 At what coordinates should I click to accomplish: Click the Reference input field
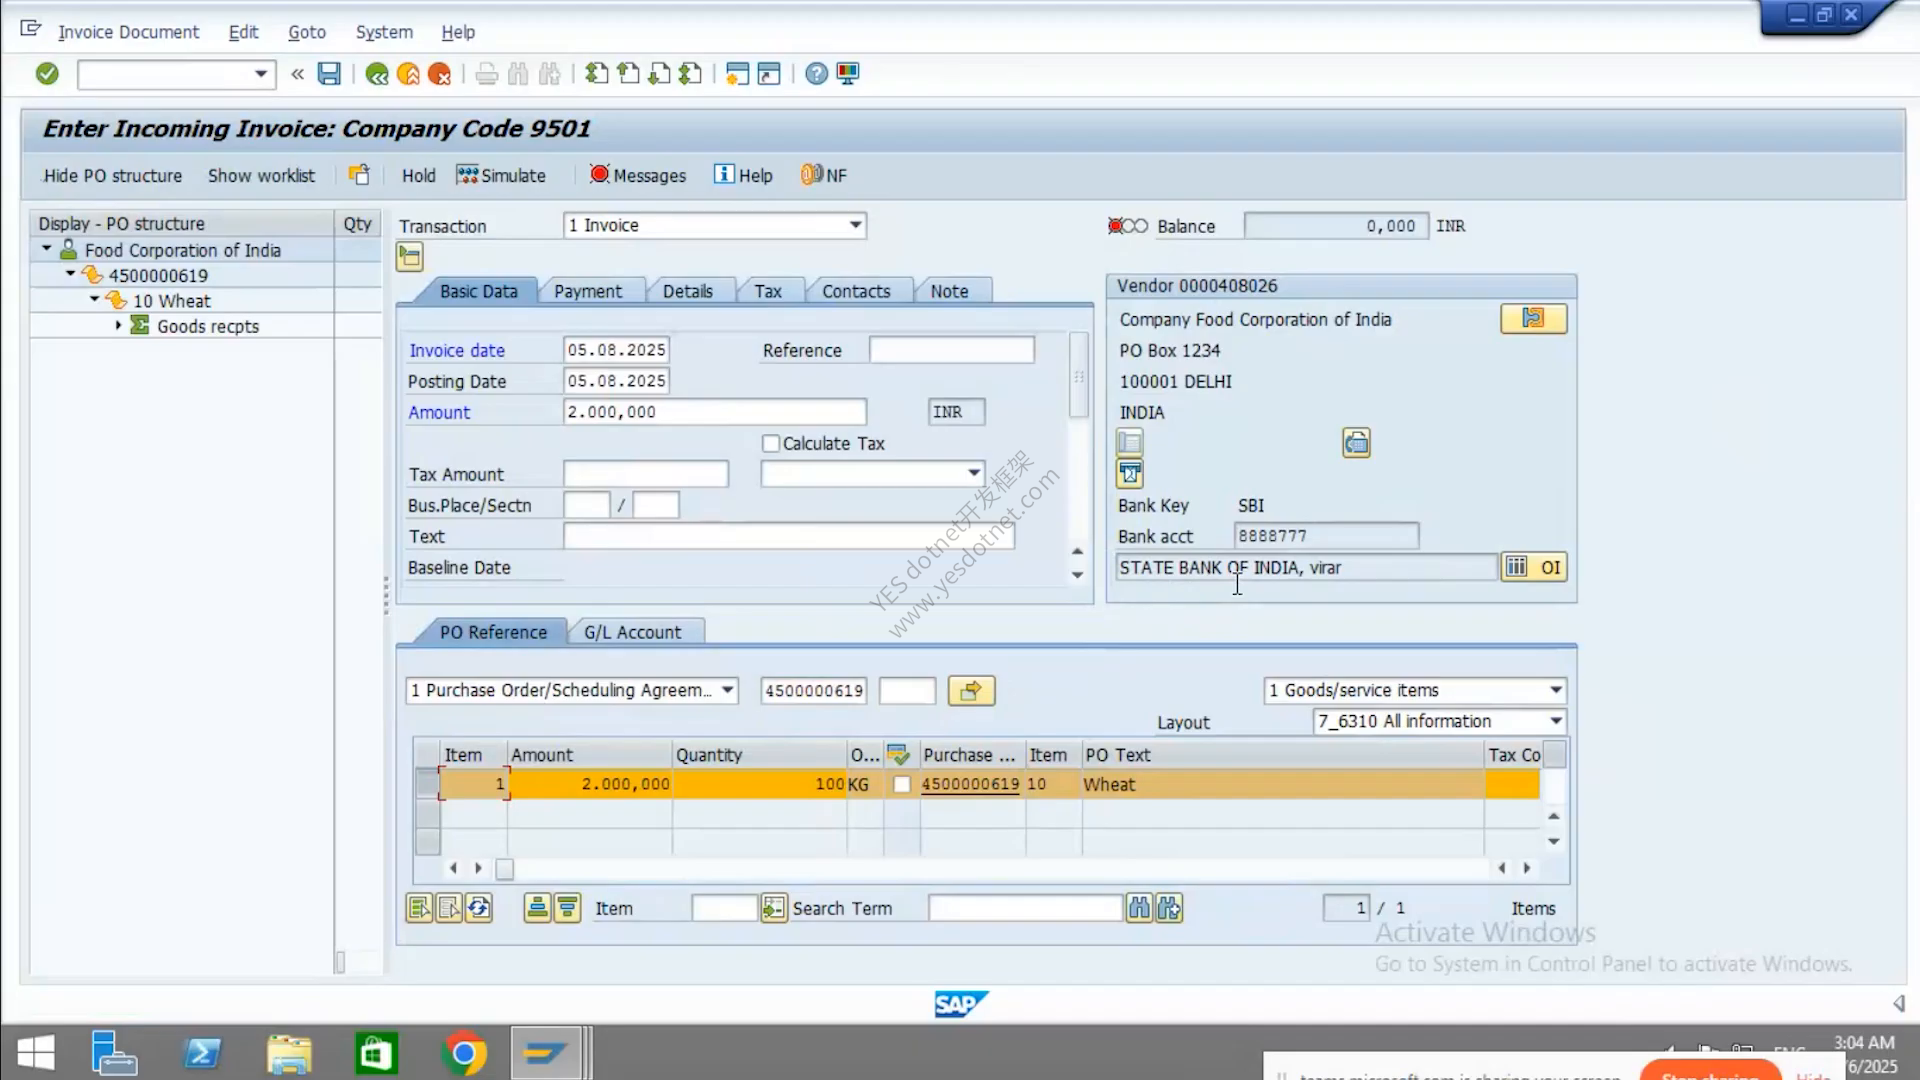click(951, 350)
